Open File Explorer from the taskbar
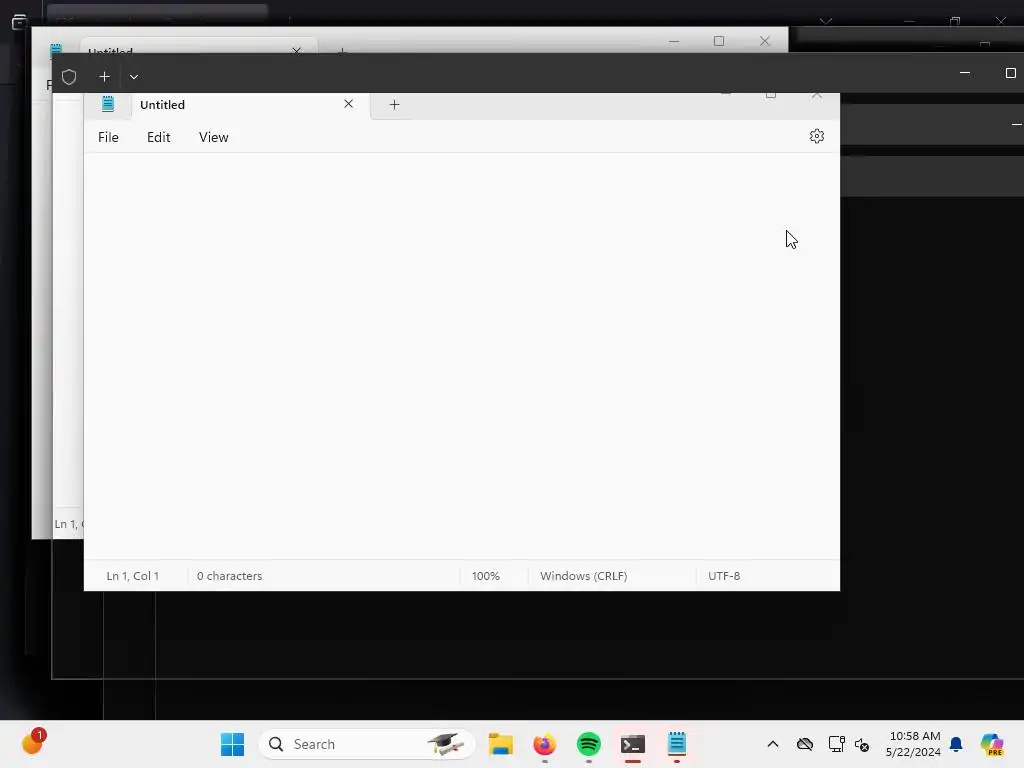Image resolution: width=1024 pixels, height=768 pixels. click(501, 744)
